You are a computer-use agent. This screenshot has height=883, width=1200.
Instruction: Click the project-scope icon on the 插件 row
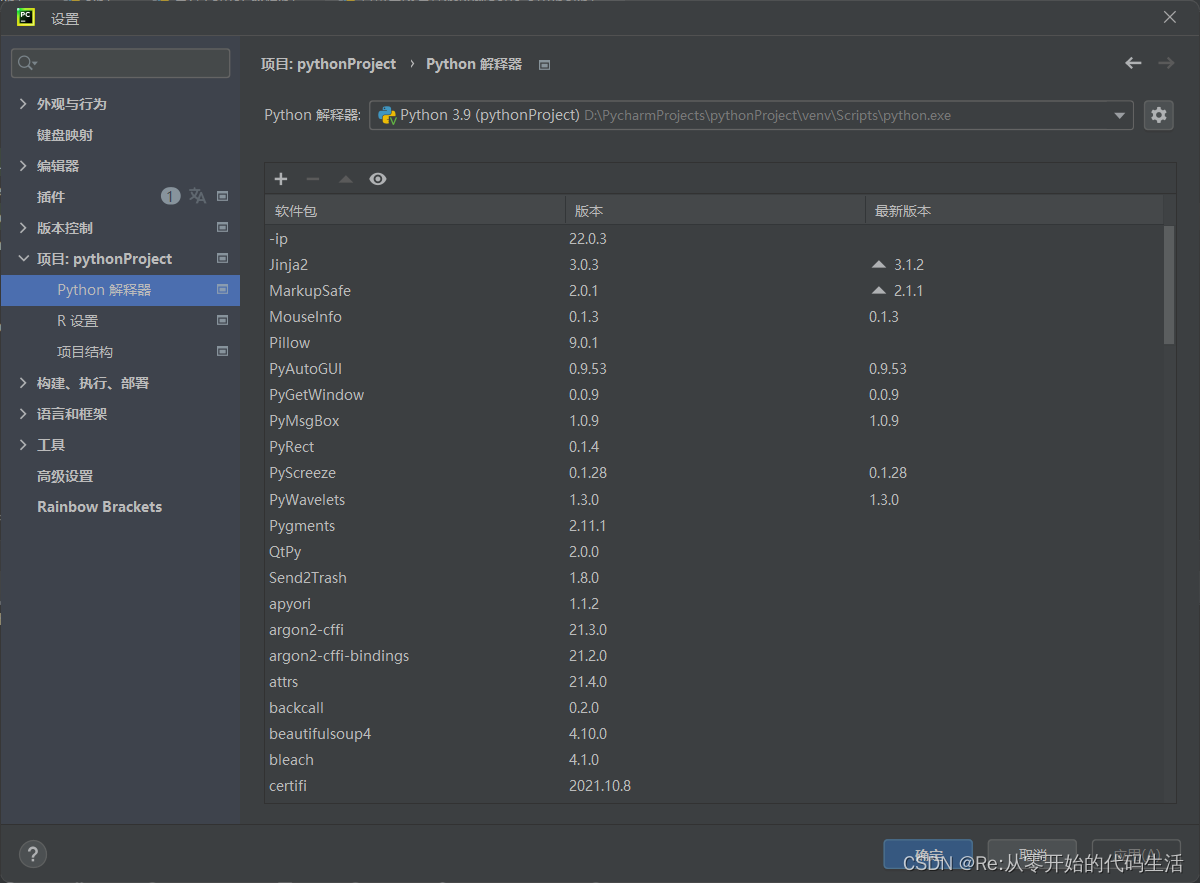(223, 196)
